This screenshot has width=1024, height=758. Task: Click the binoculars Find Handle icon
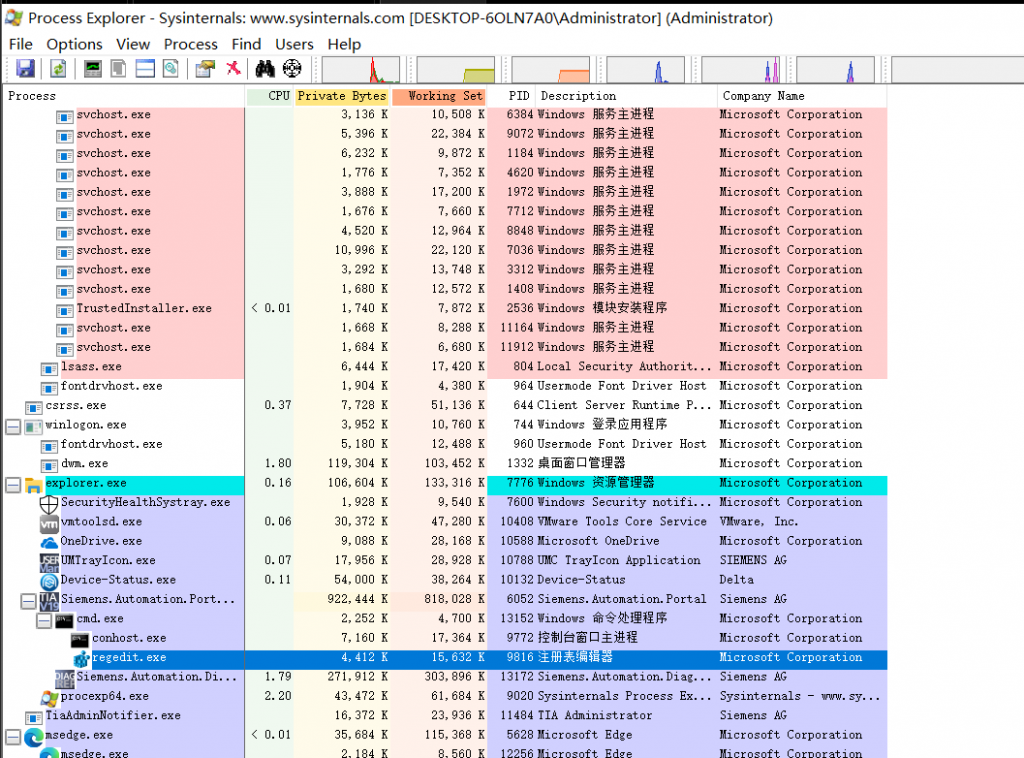[264, 68]
